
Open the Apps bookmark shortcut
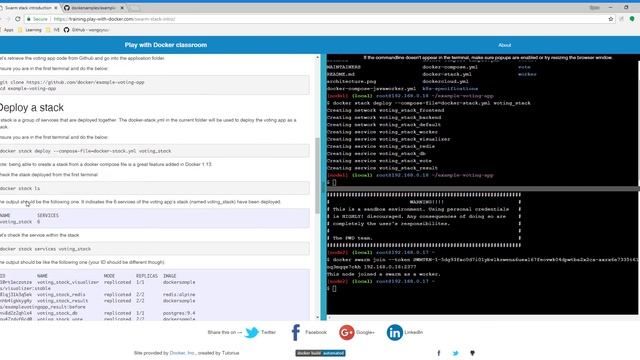click(x=7, y=30)
